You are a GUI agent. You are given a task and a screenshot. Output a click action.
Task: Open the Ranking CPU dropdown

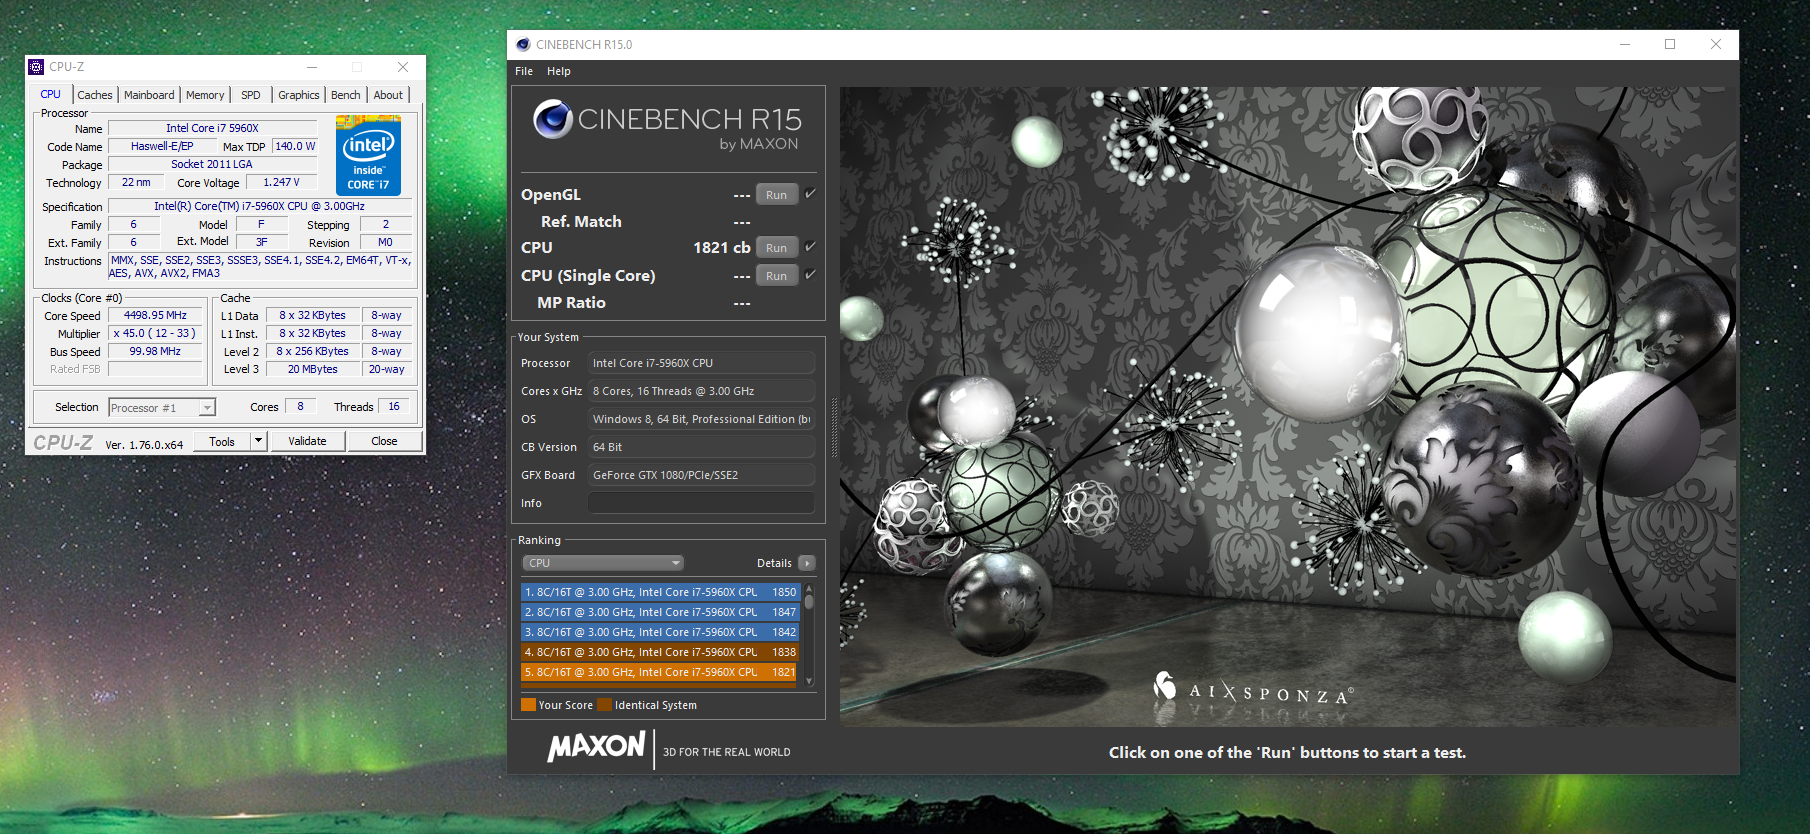(604, 563)
